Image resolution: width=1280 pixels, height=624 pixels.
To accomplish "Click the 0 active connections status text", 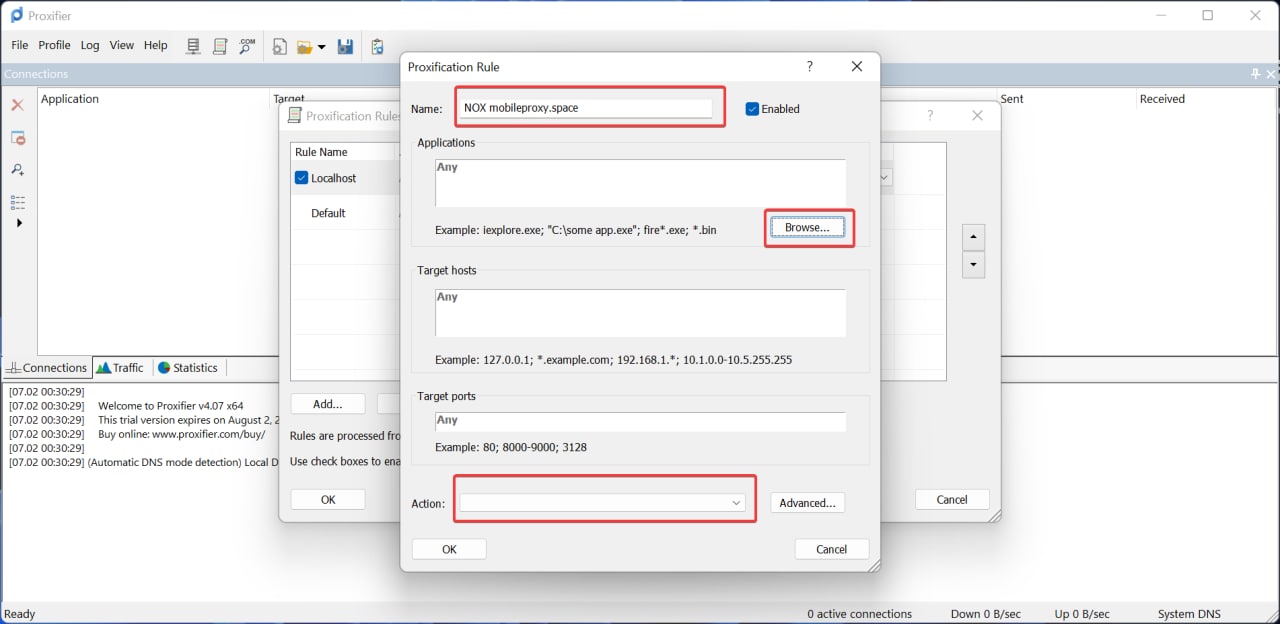I will 860,614.
